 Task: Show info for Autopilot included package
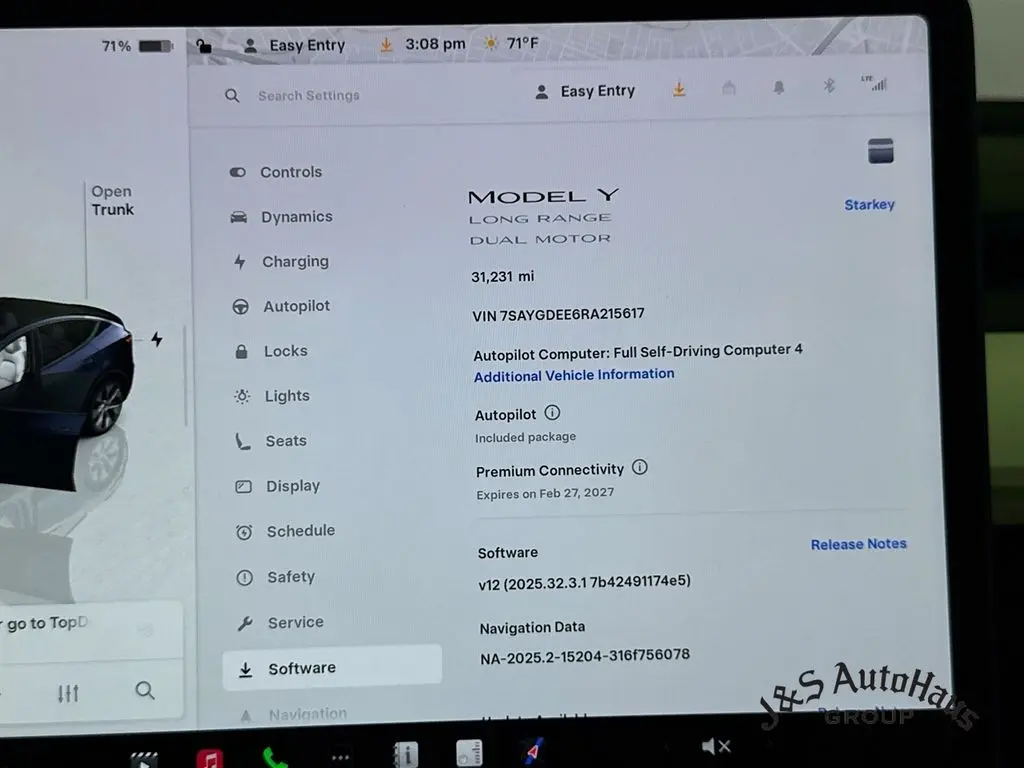pyautogui.click(x=552, y=413)
